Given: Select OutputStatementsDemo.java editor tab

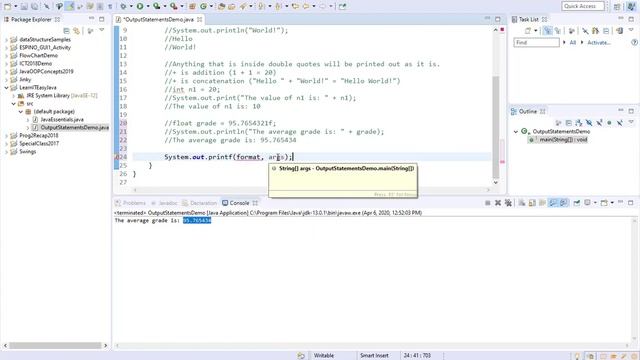Looking at the screenshot, I should click(x=159, y=19).
